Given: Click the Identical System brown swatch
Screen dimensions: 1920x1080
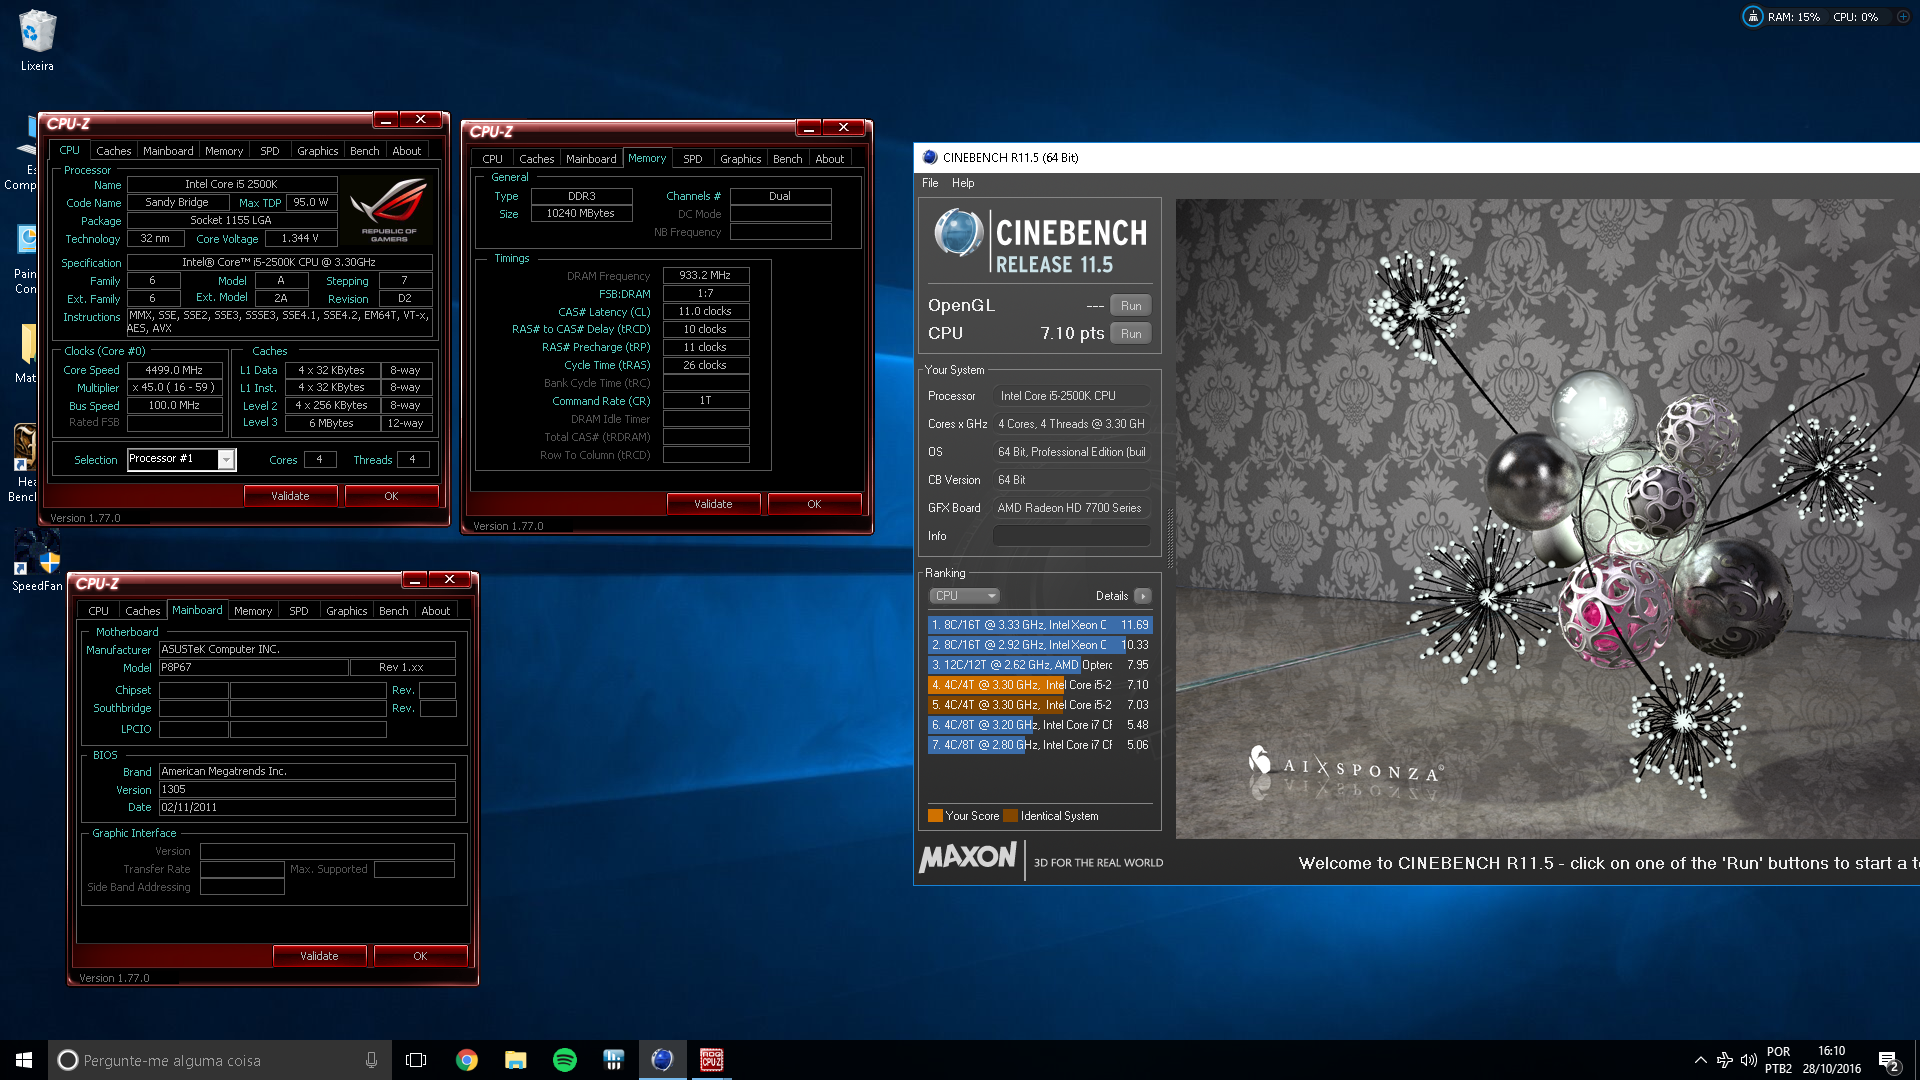Looking at the screenshot, I should (x=1010, y=816).
